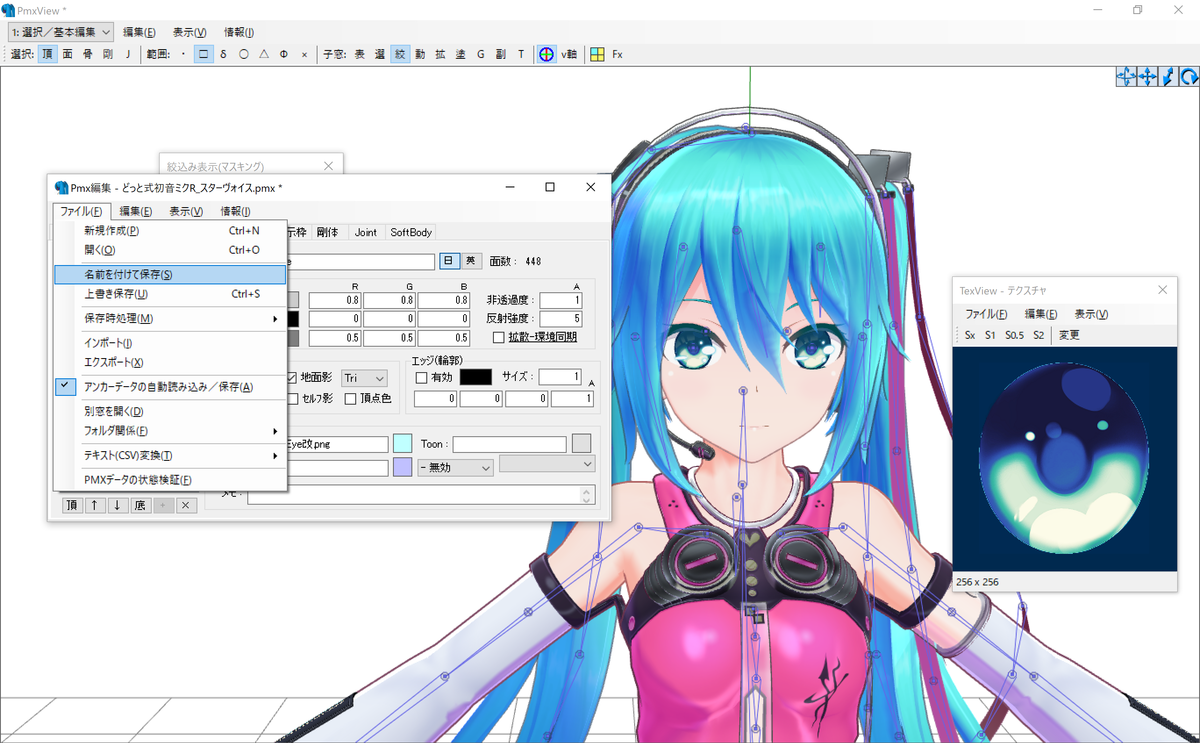Open the T texture sub-window
This screenshot has width=1200, height=743.
[520, 54]
